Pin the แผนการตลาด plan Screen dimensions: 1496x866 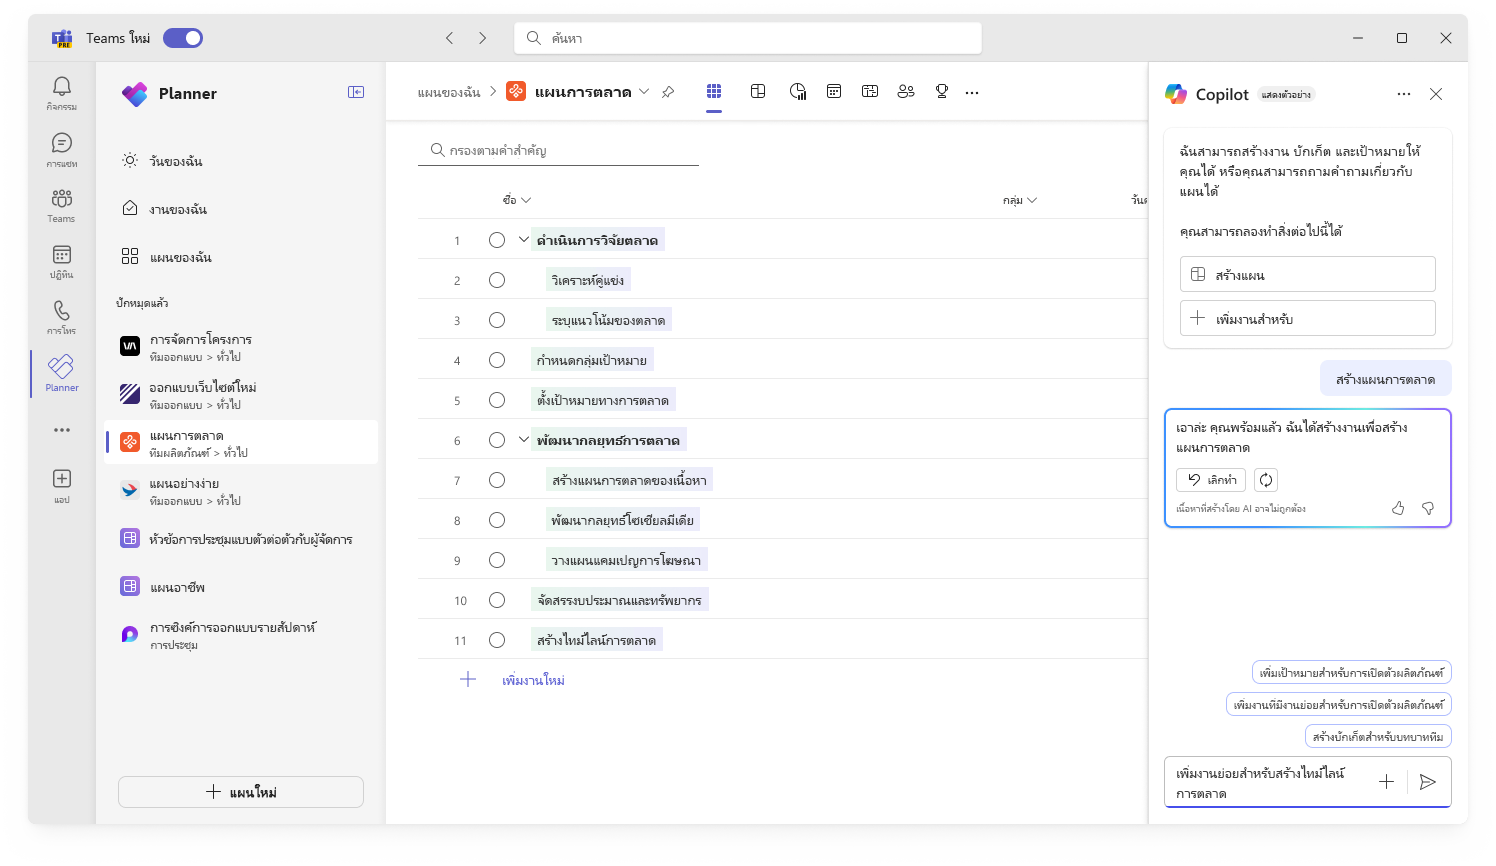point(668,92)
